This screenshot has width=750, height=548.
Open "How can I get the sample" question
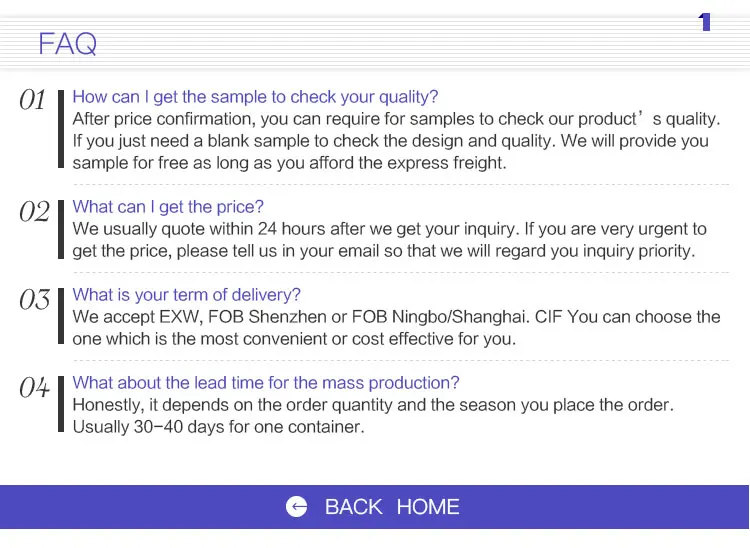[x=255, y=97]
